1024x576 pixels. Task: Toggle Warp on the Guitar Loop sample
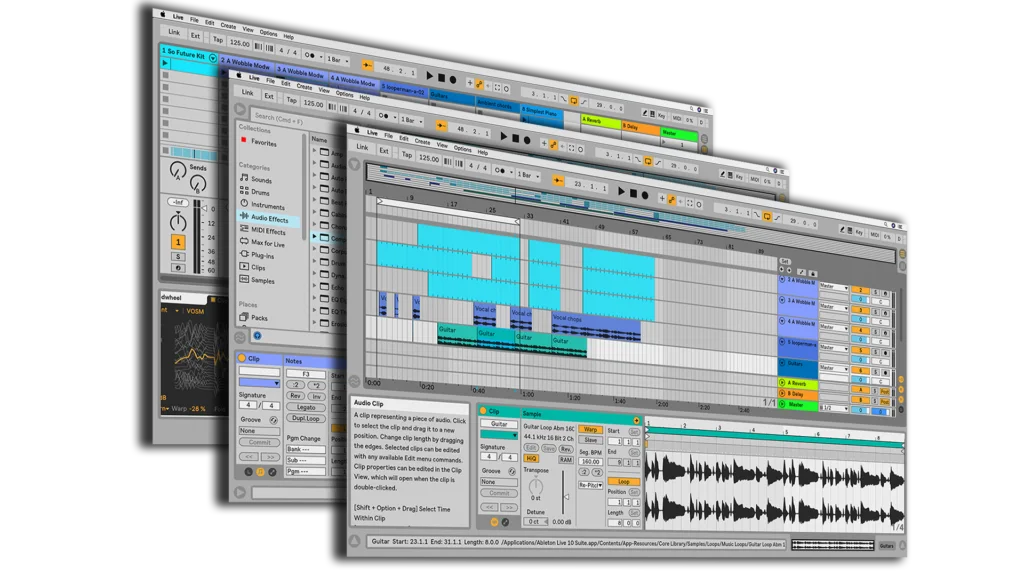589,430
